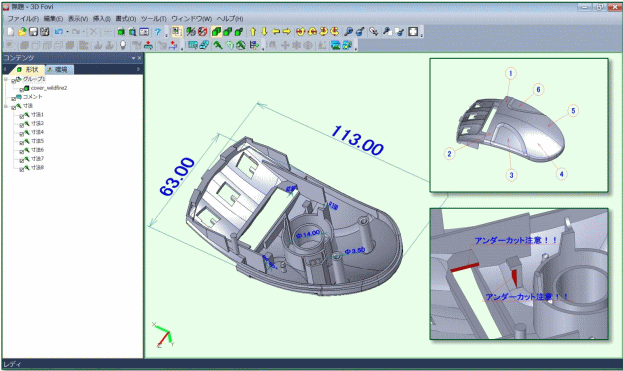
Task: Click the new file icon
Action: pyautogui.click(x=10, y=32)
